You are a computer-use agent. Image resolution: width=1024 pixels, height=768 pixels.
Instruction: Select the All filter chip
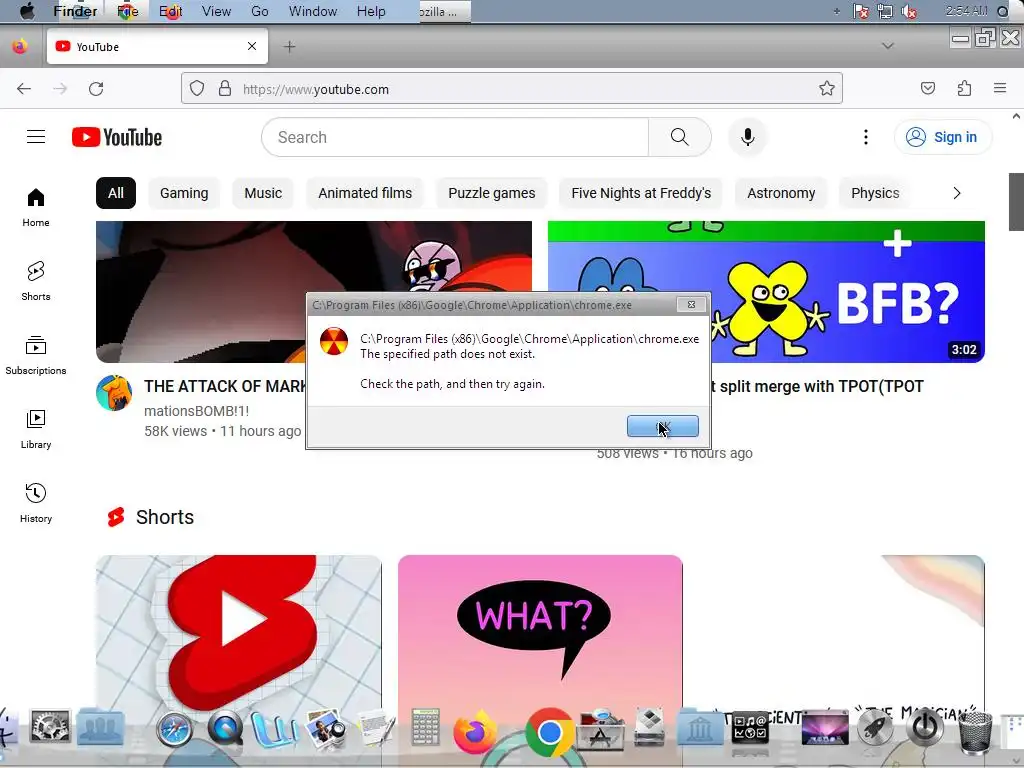pyautogui.click(x=116, y=193)
